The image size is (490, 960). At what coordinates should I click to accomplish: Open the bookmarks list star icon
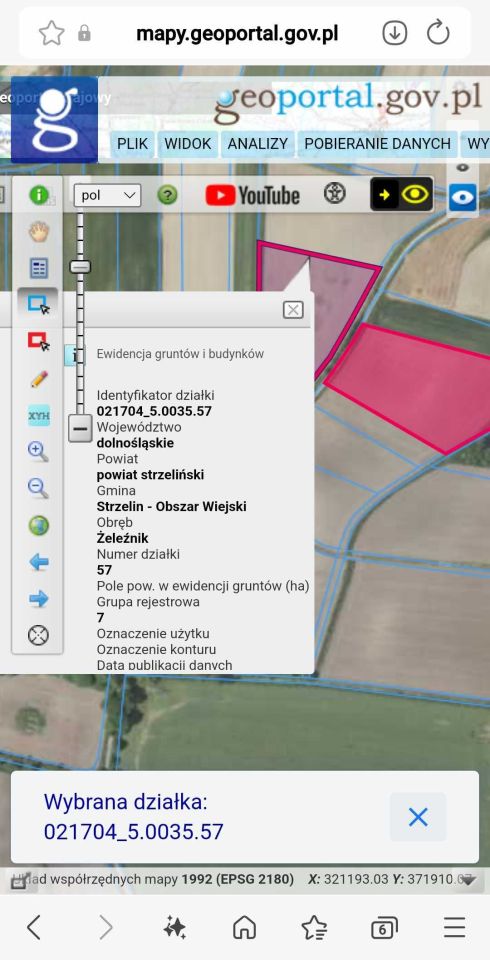[x=314, y=928]
